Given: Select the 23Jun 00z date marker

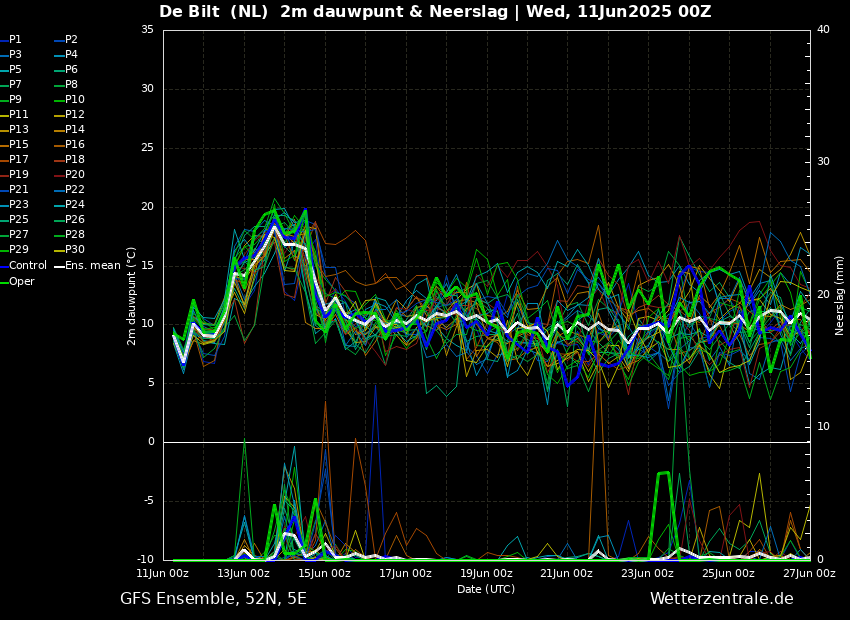Looking at the screenshot, I should tap(647, 574).
